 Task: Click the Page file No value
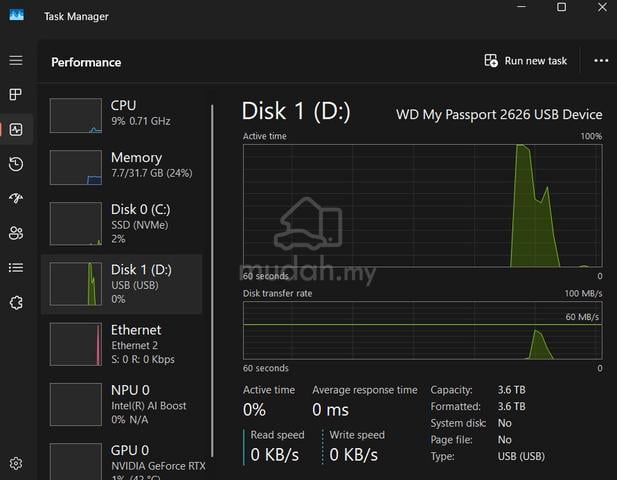tap(504, 439)
